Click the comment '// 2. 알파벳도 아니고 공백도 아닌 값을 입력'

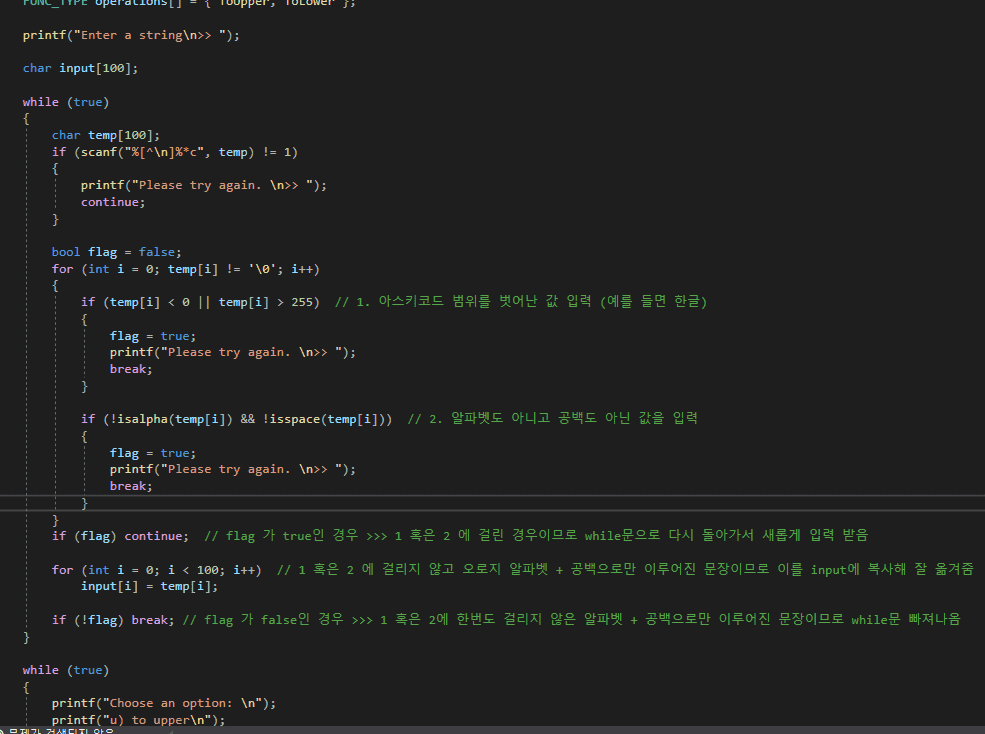click(552, 418)
